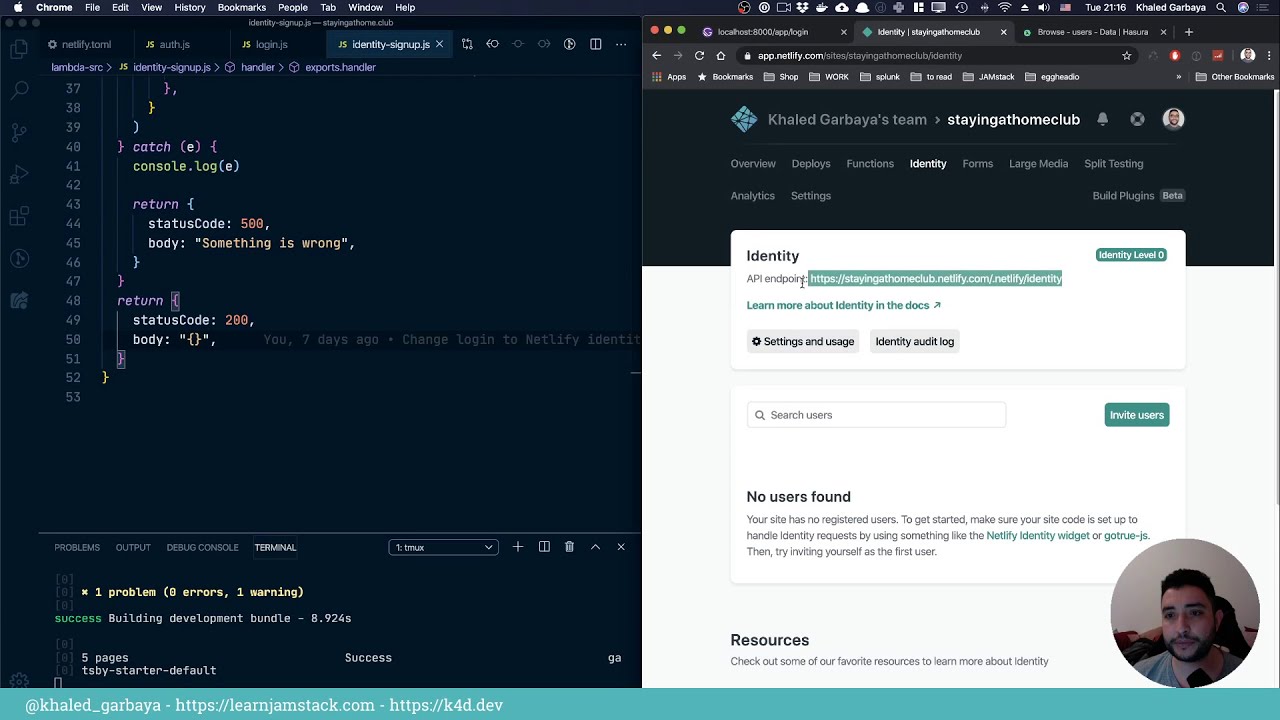Open the eggheadio bookmarks folder

[x=1052, y=77]
